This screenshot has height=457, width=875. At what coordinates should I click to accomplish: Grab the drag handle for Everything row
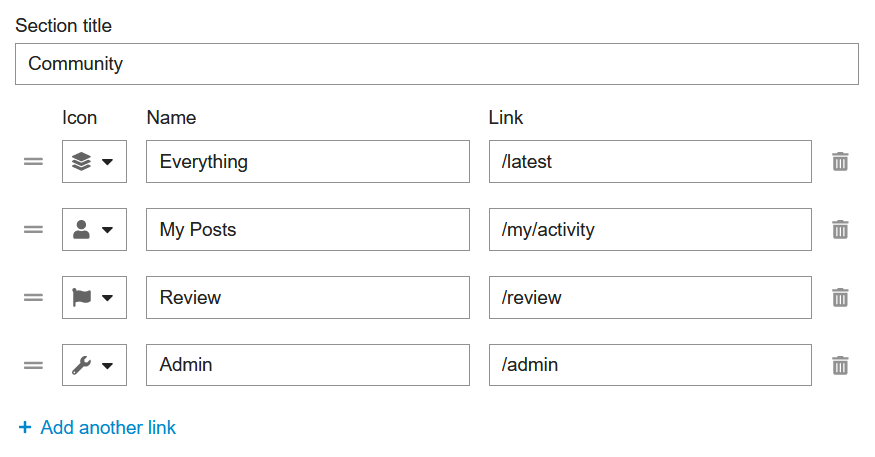tap(34, 162)
